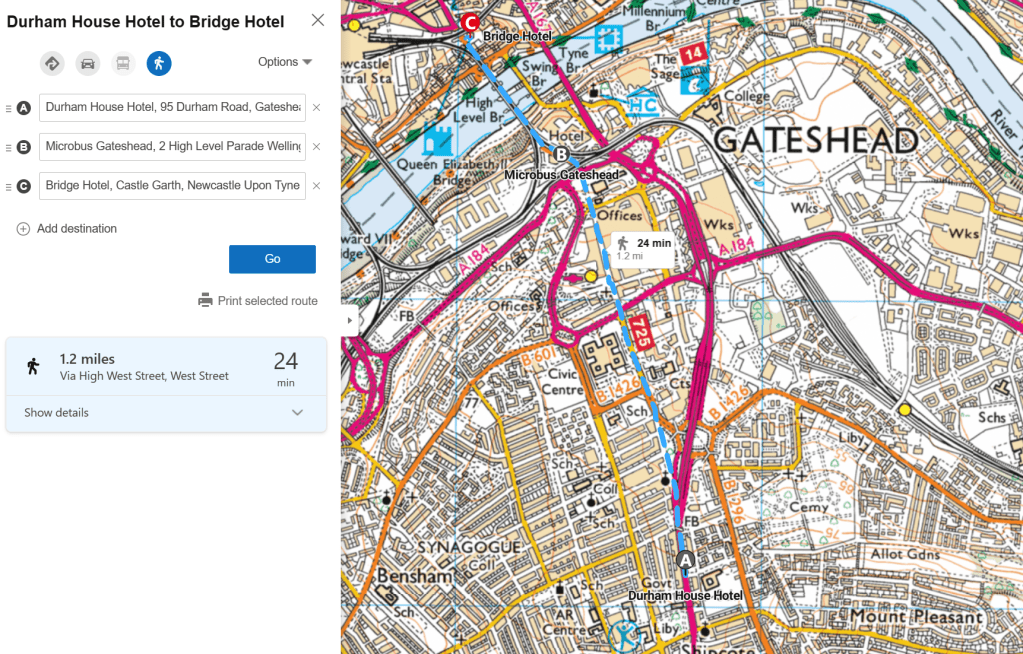Select the 1.2 miles walking route card

tap(165, 366)
